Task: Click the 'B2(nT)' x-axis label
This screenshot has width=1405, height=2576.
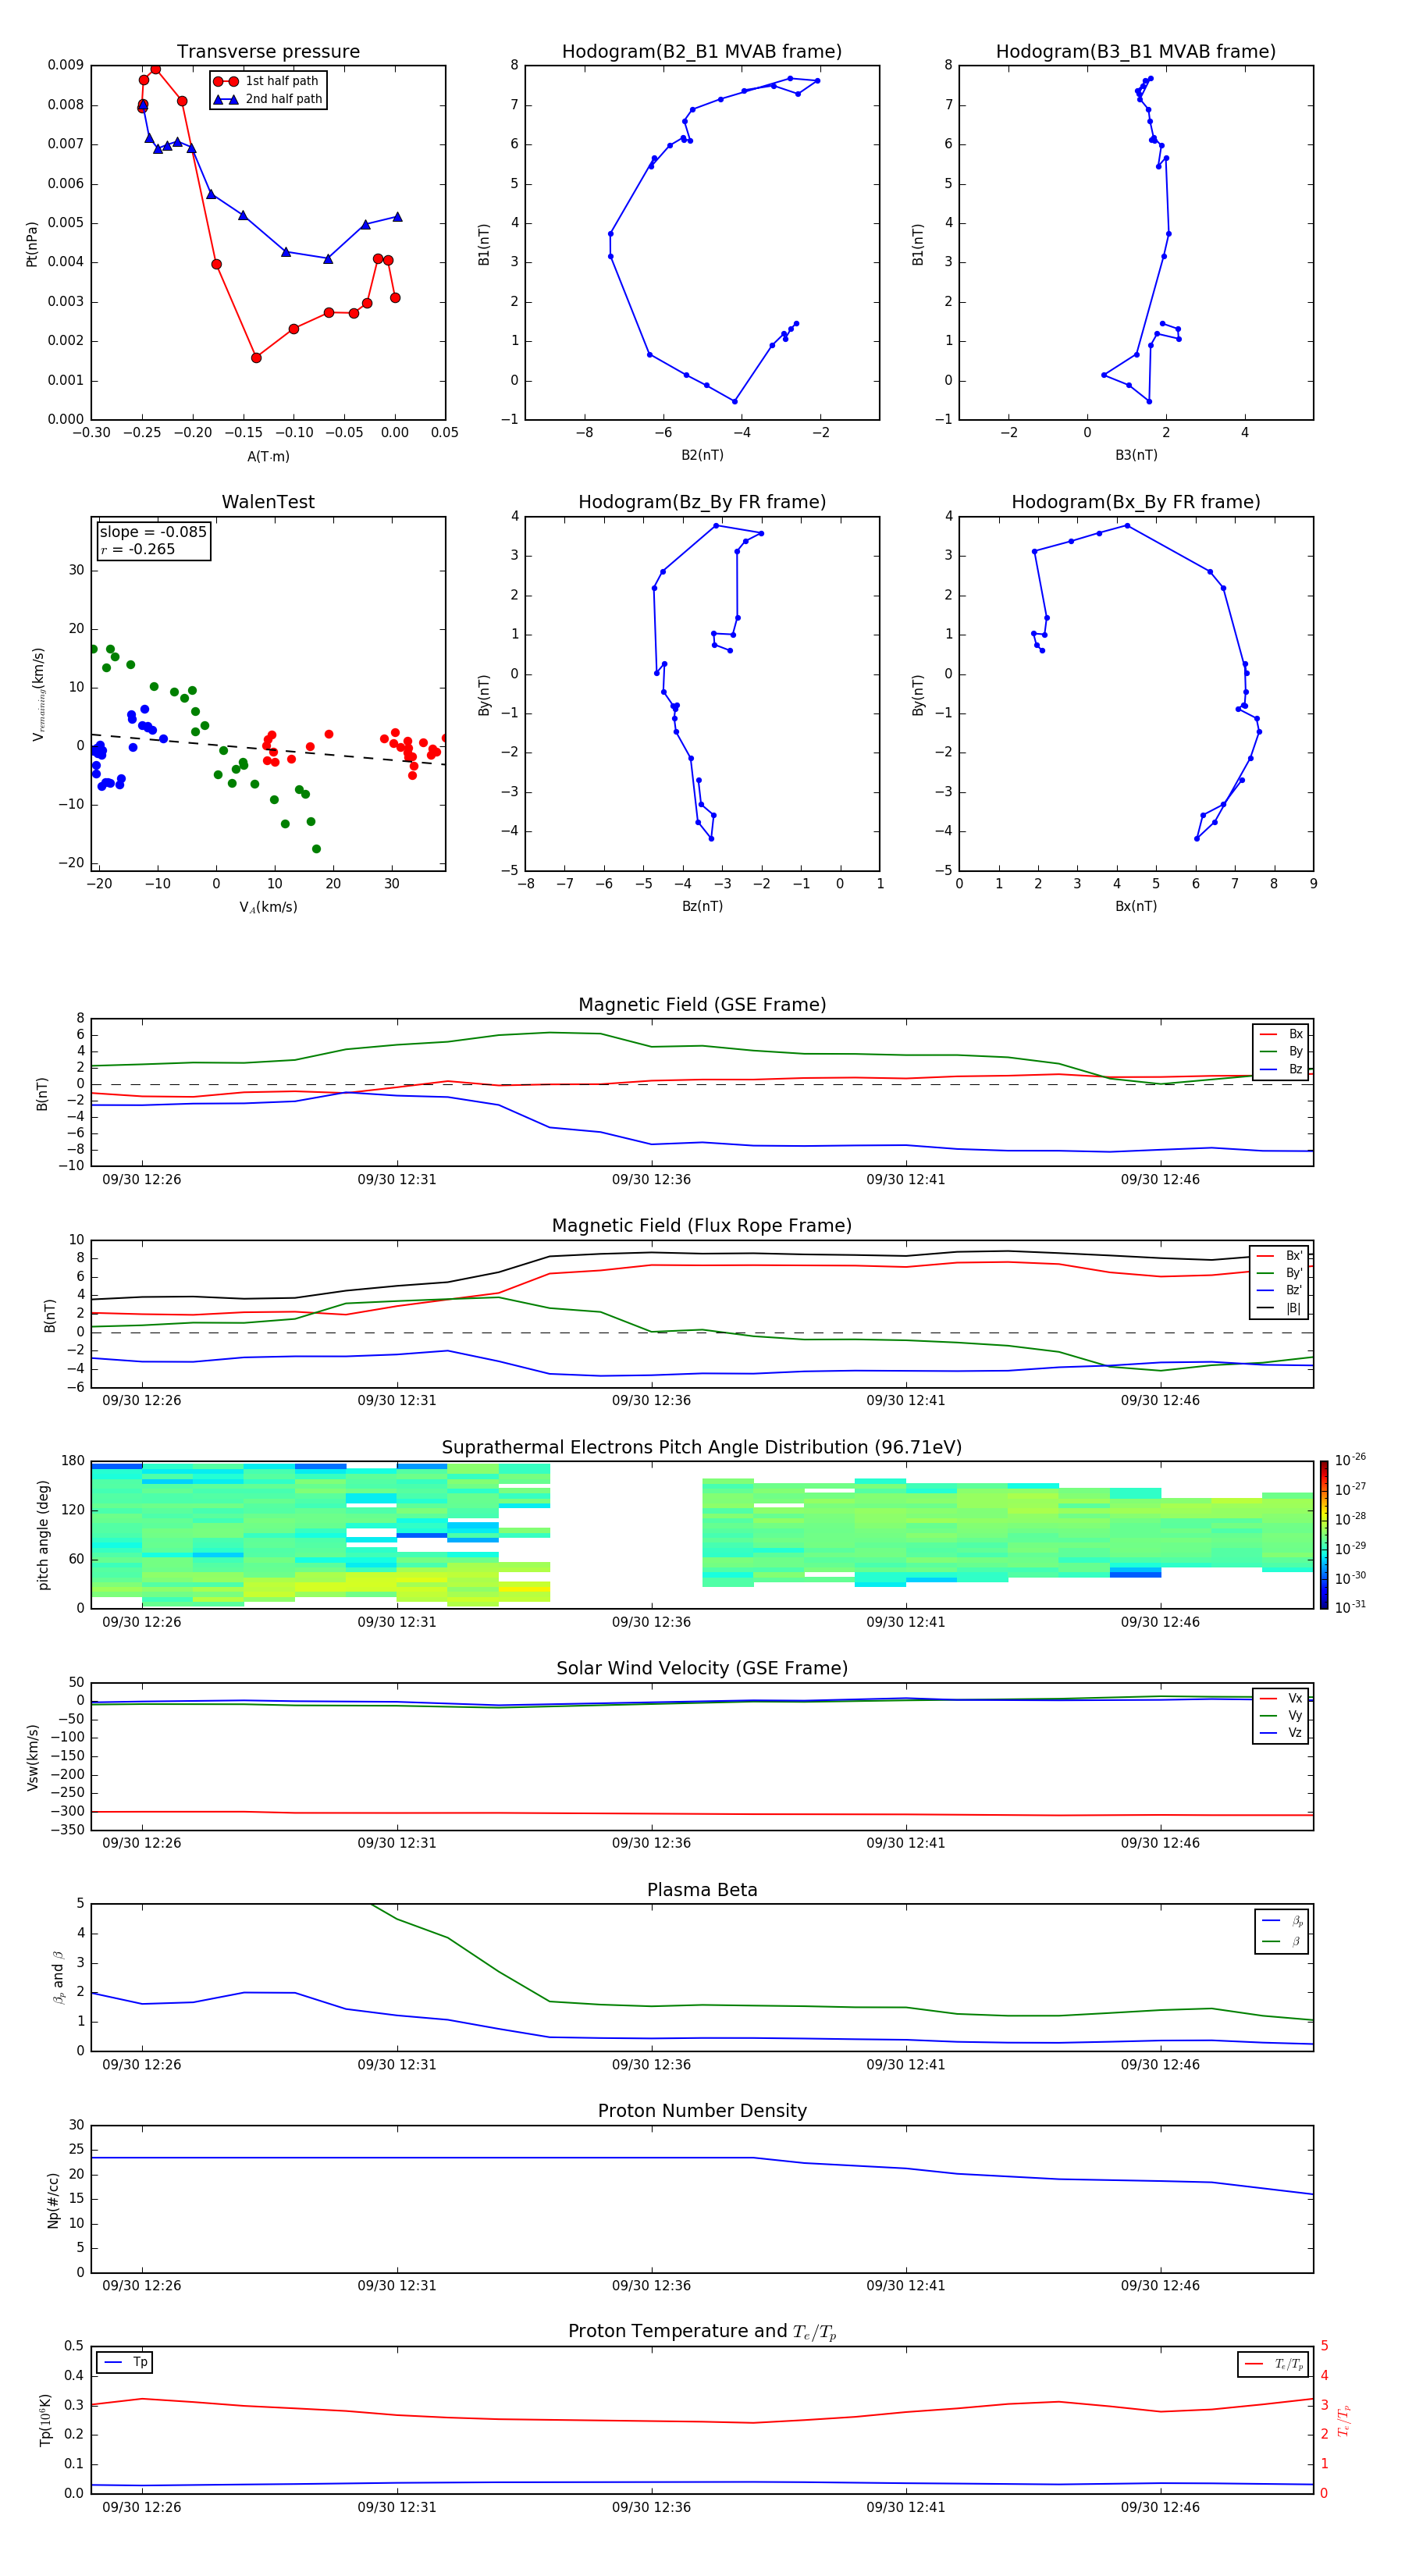Action: [702, 455]
